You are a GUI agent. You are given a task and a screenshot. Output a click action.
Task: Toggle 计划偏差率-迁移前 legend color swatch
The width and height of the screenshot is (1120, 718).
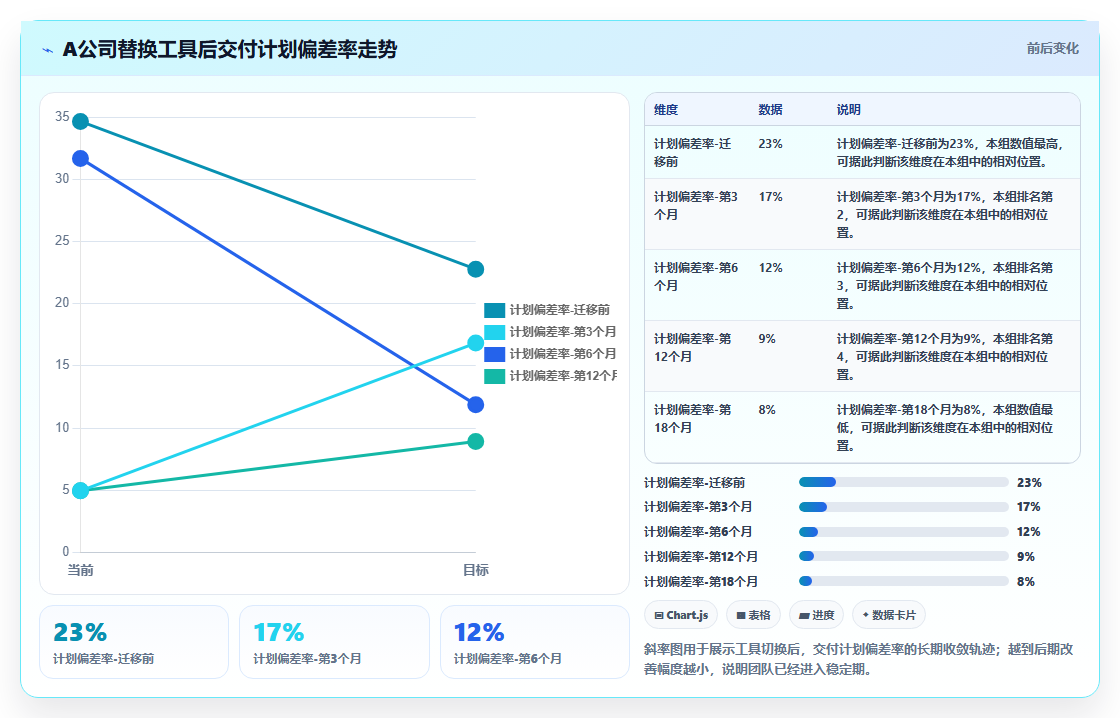coord(494,310)
